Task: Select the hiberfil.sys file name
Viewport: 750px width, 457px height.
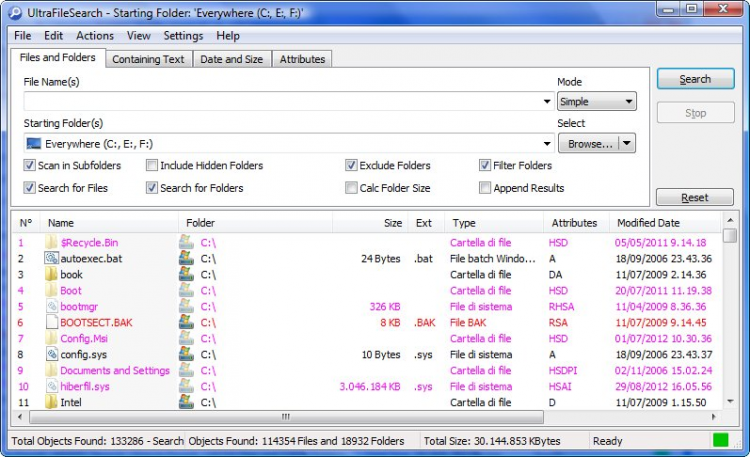Action: (x=85, y=386)
